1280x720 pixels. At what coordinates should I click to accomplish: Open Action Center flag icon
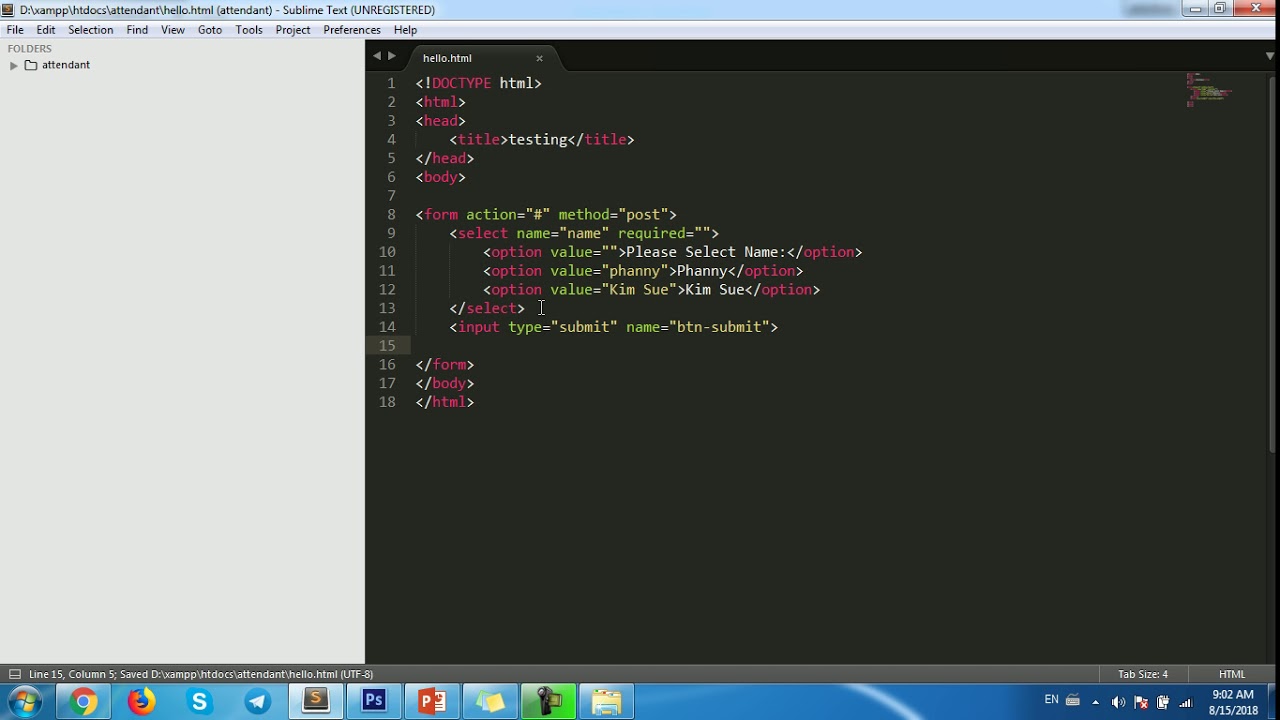tap(1141, 702)
